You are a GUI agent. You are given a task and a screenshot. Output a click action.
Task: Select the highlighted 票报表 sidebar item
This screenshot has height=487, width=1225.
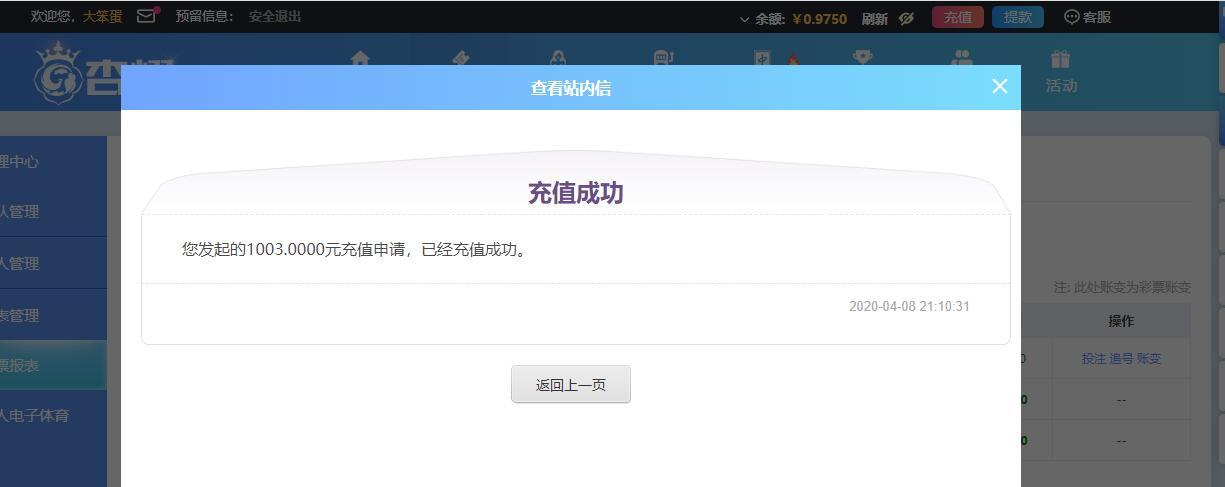(53, 365)
